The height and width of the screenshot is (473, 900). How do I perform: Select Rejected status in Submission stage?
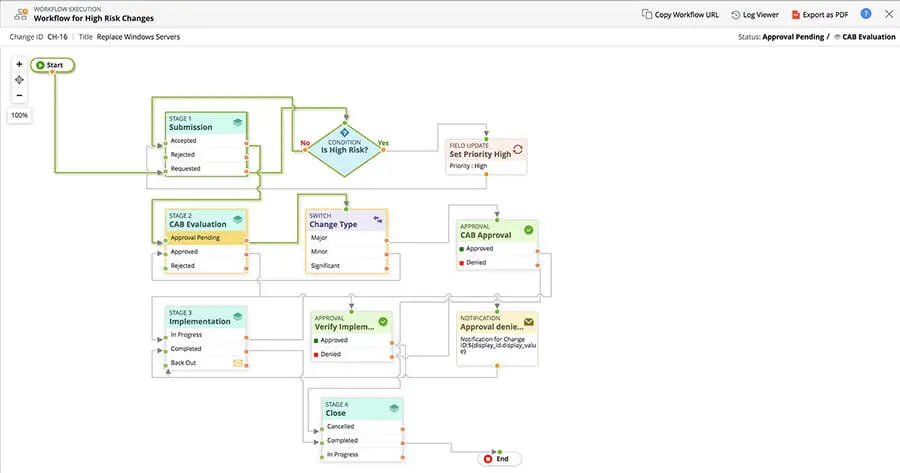pos(205,154)
